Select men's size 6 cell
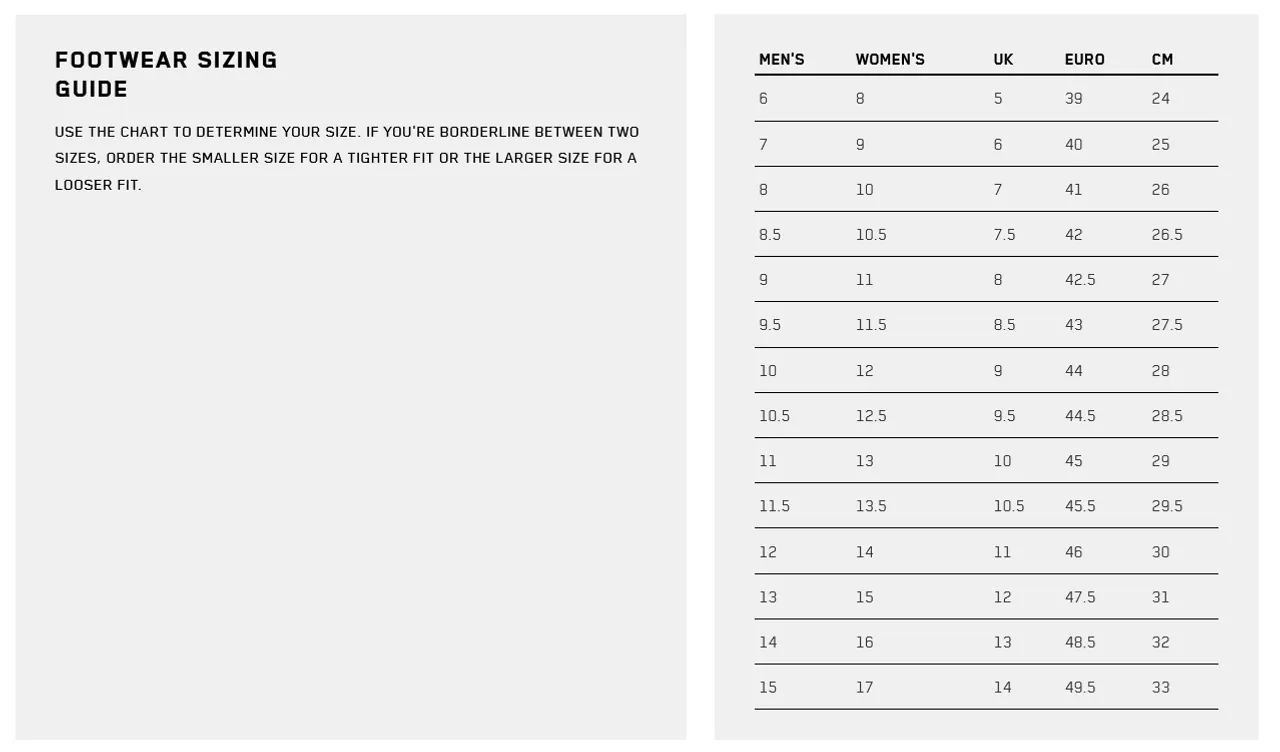Screen dimensions: 1280x752 [x=764, y=99]
